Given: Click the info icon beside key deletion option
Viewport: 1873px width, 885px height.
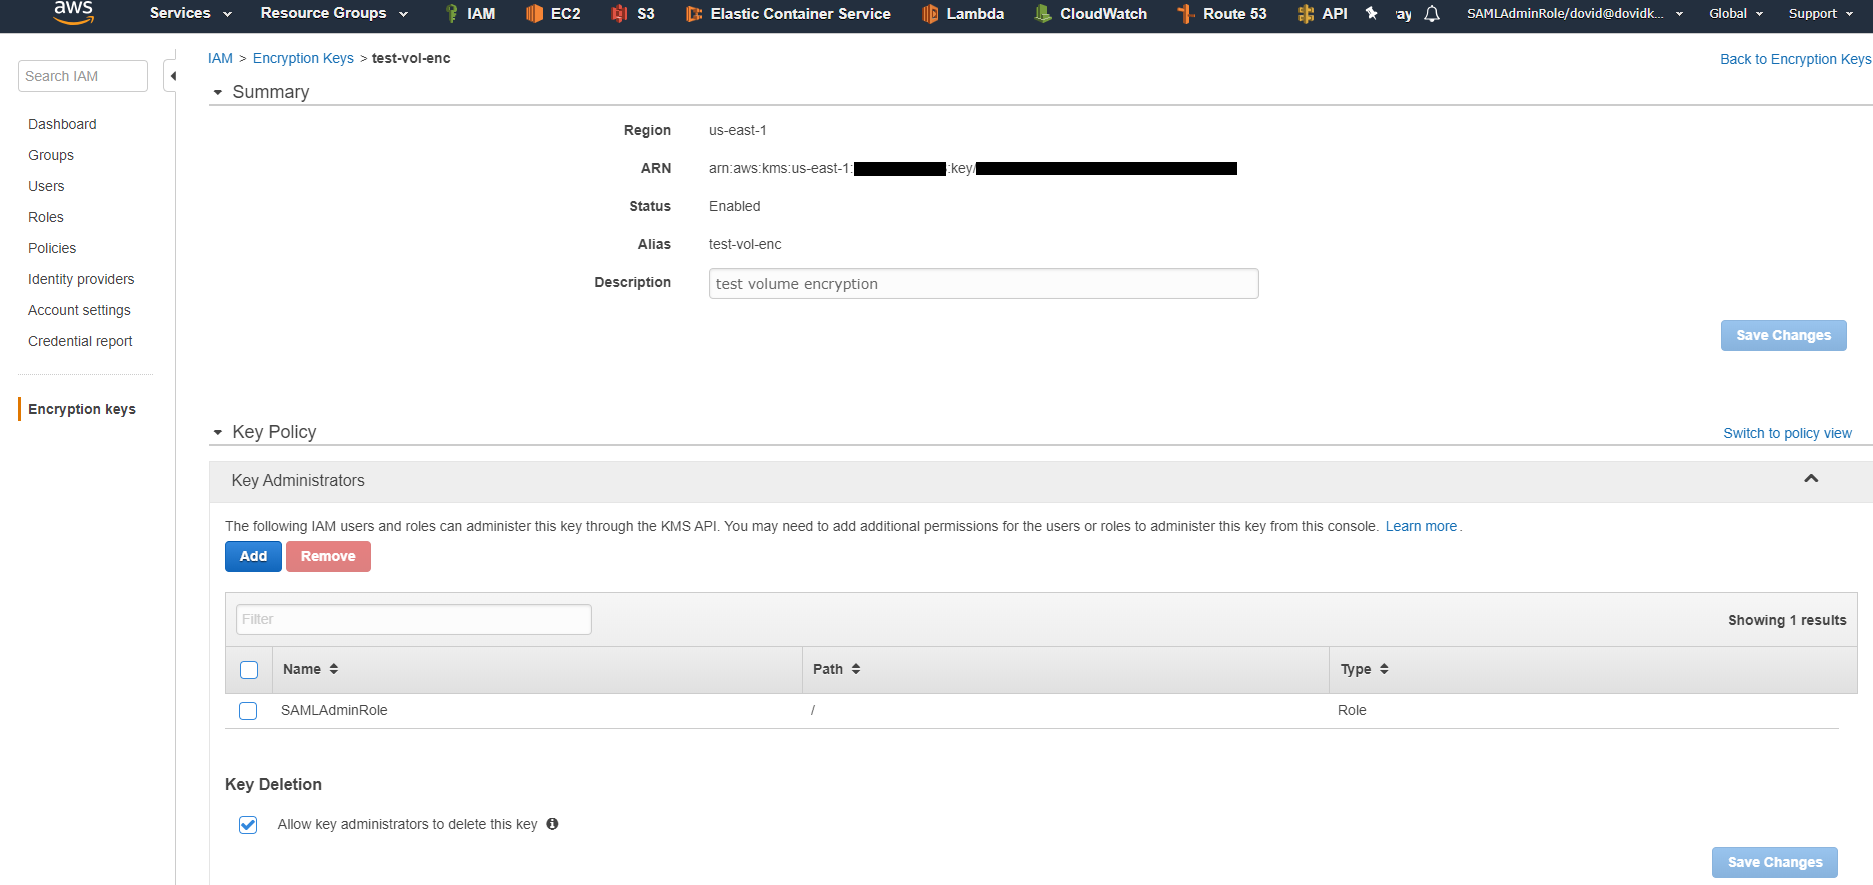Looking at the screenshot, I should [x=552, y=824].
